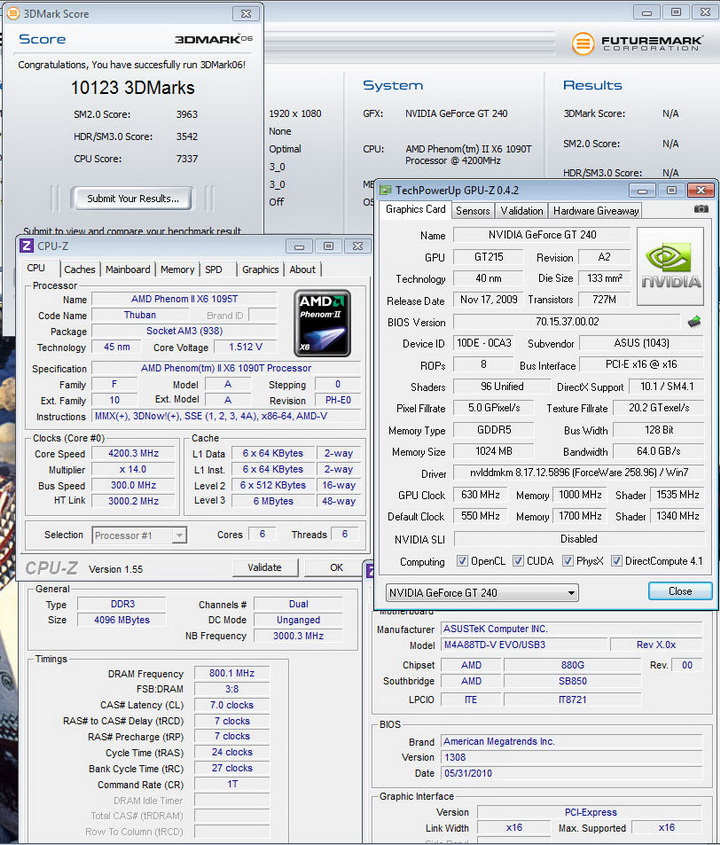Click the Memory Type GDDR5 field
This screenshot has width=720, height=845.
click(494, 430)
